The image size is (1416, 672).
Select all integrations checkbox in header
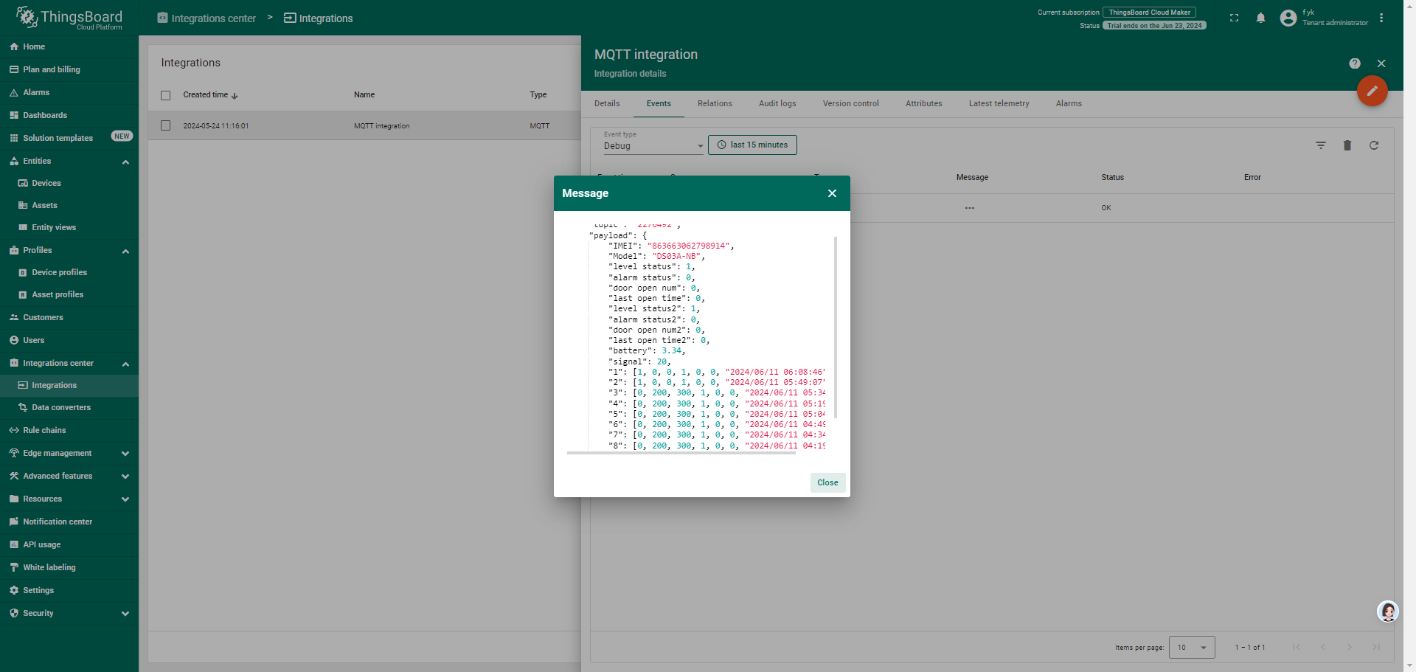(166, 95)
